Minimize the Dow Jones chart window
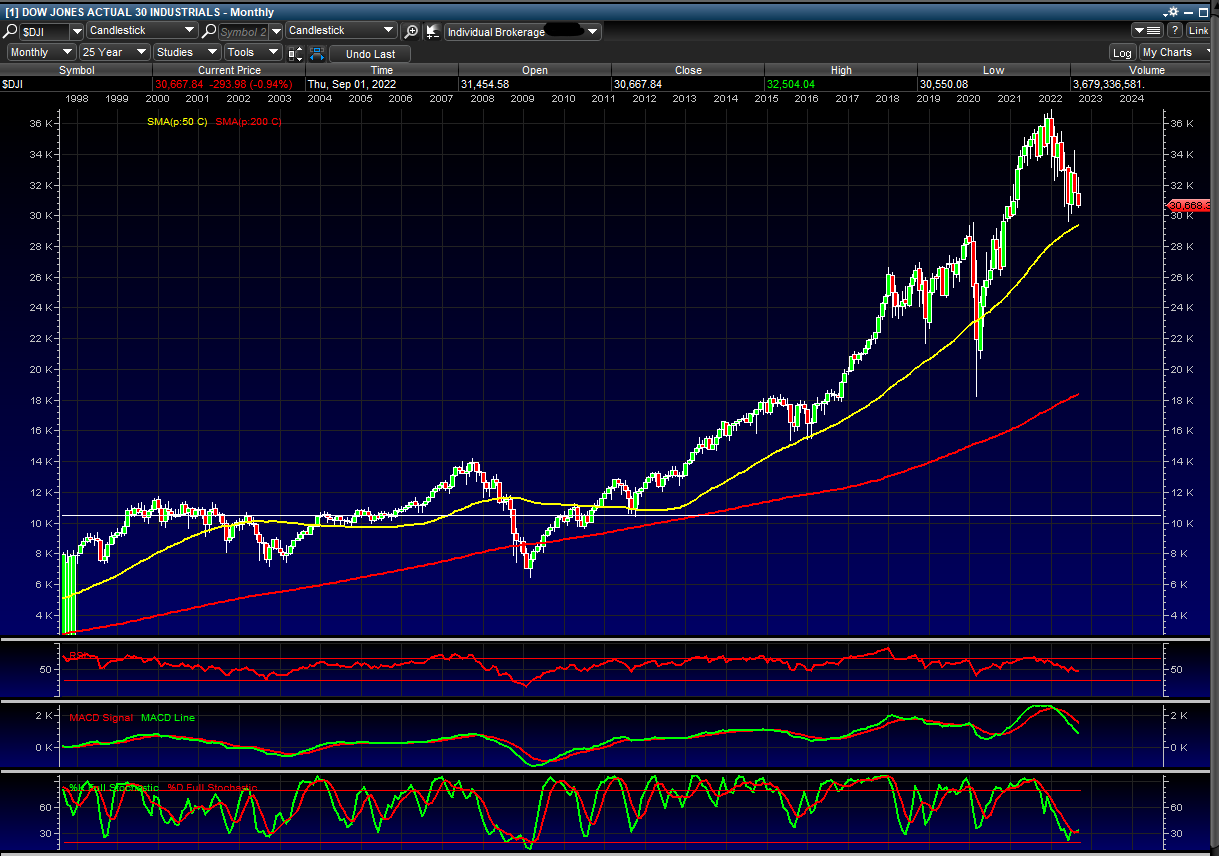 (x=1187, y=12)
